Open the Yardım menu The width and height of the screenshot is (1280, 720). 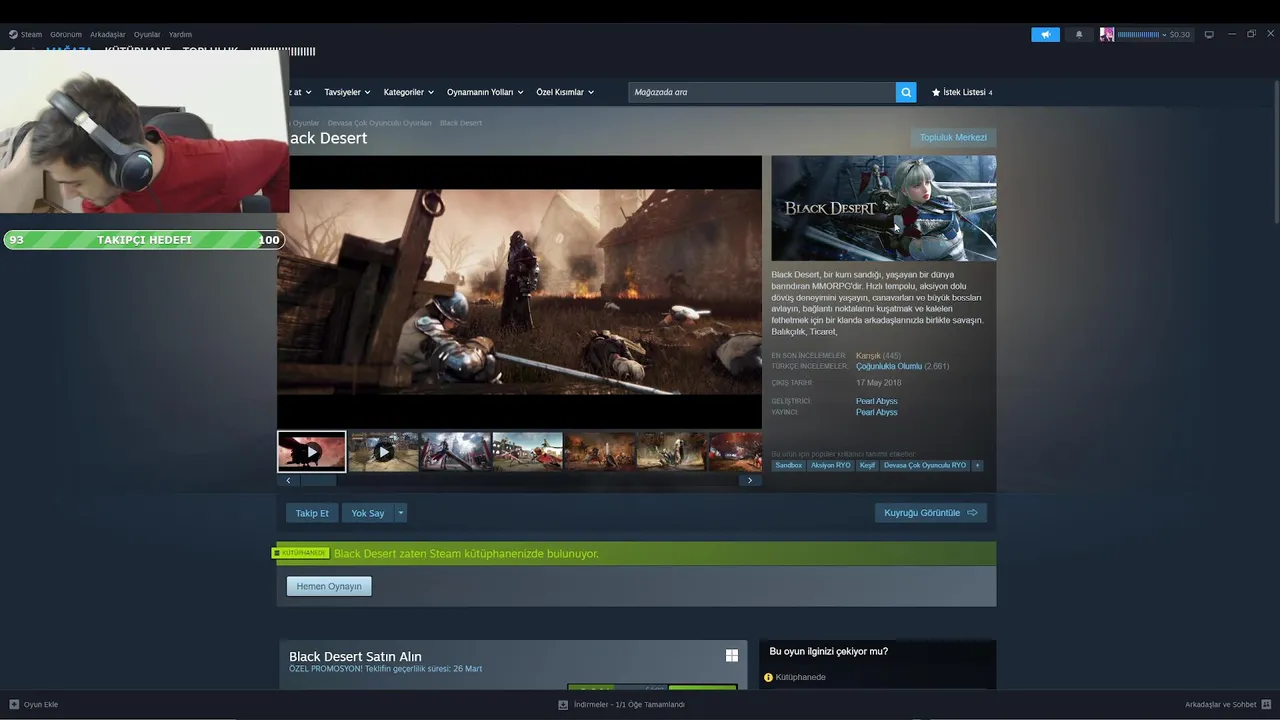(180, 34)
